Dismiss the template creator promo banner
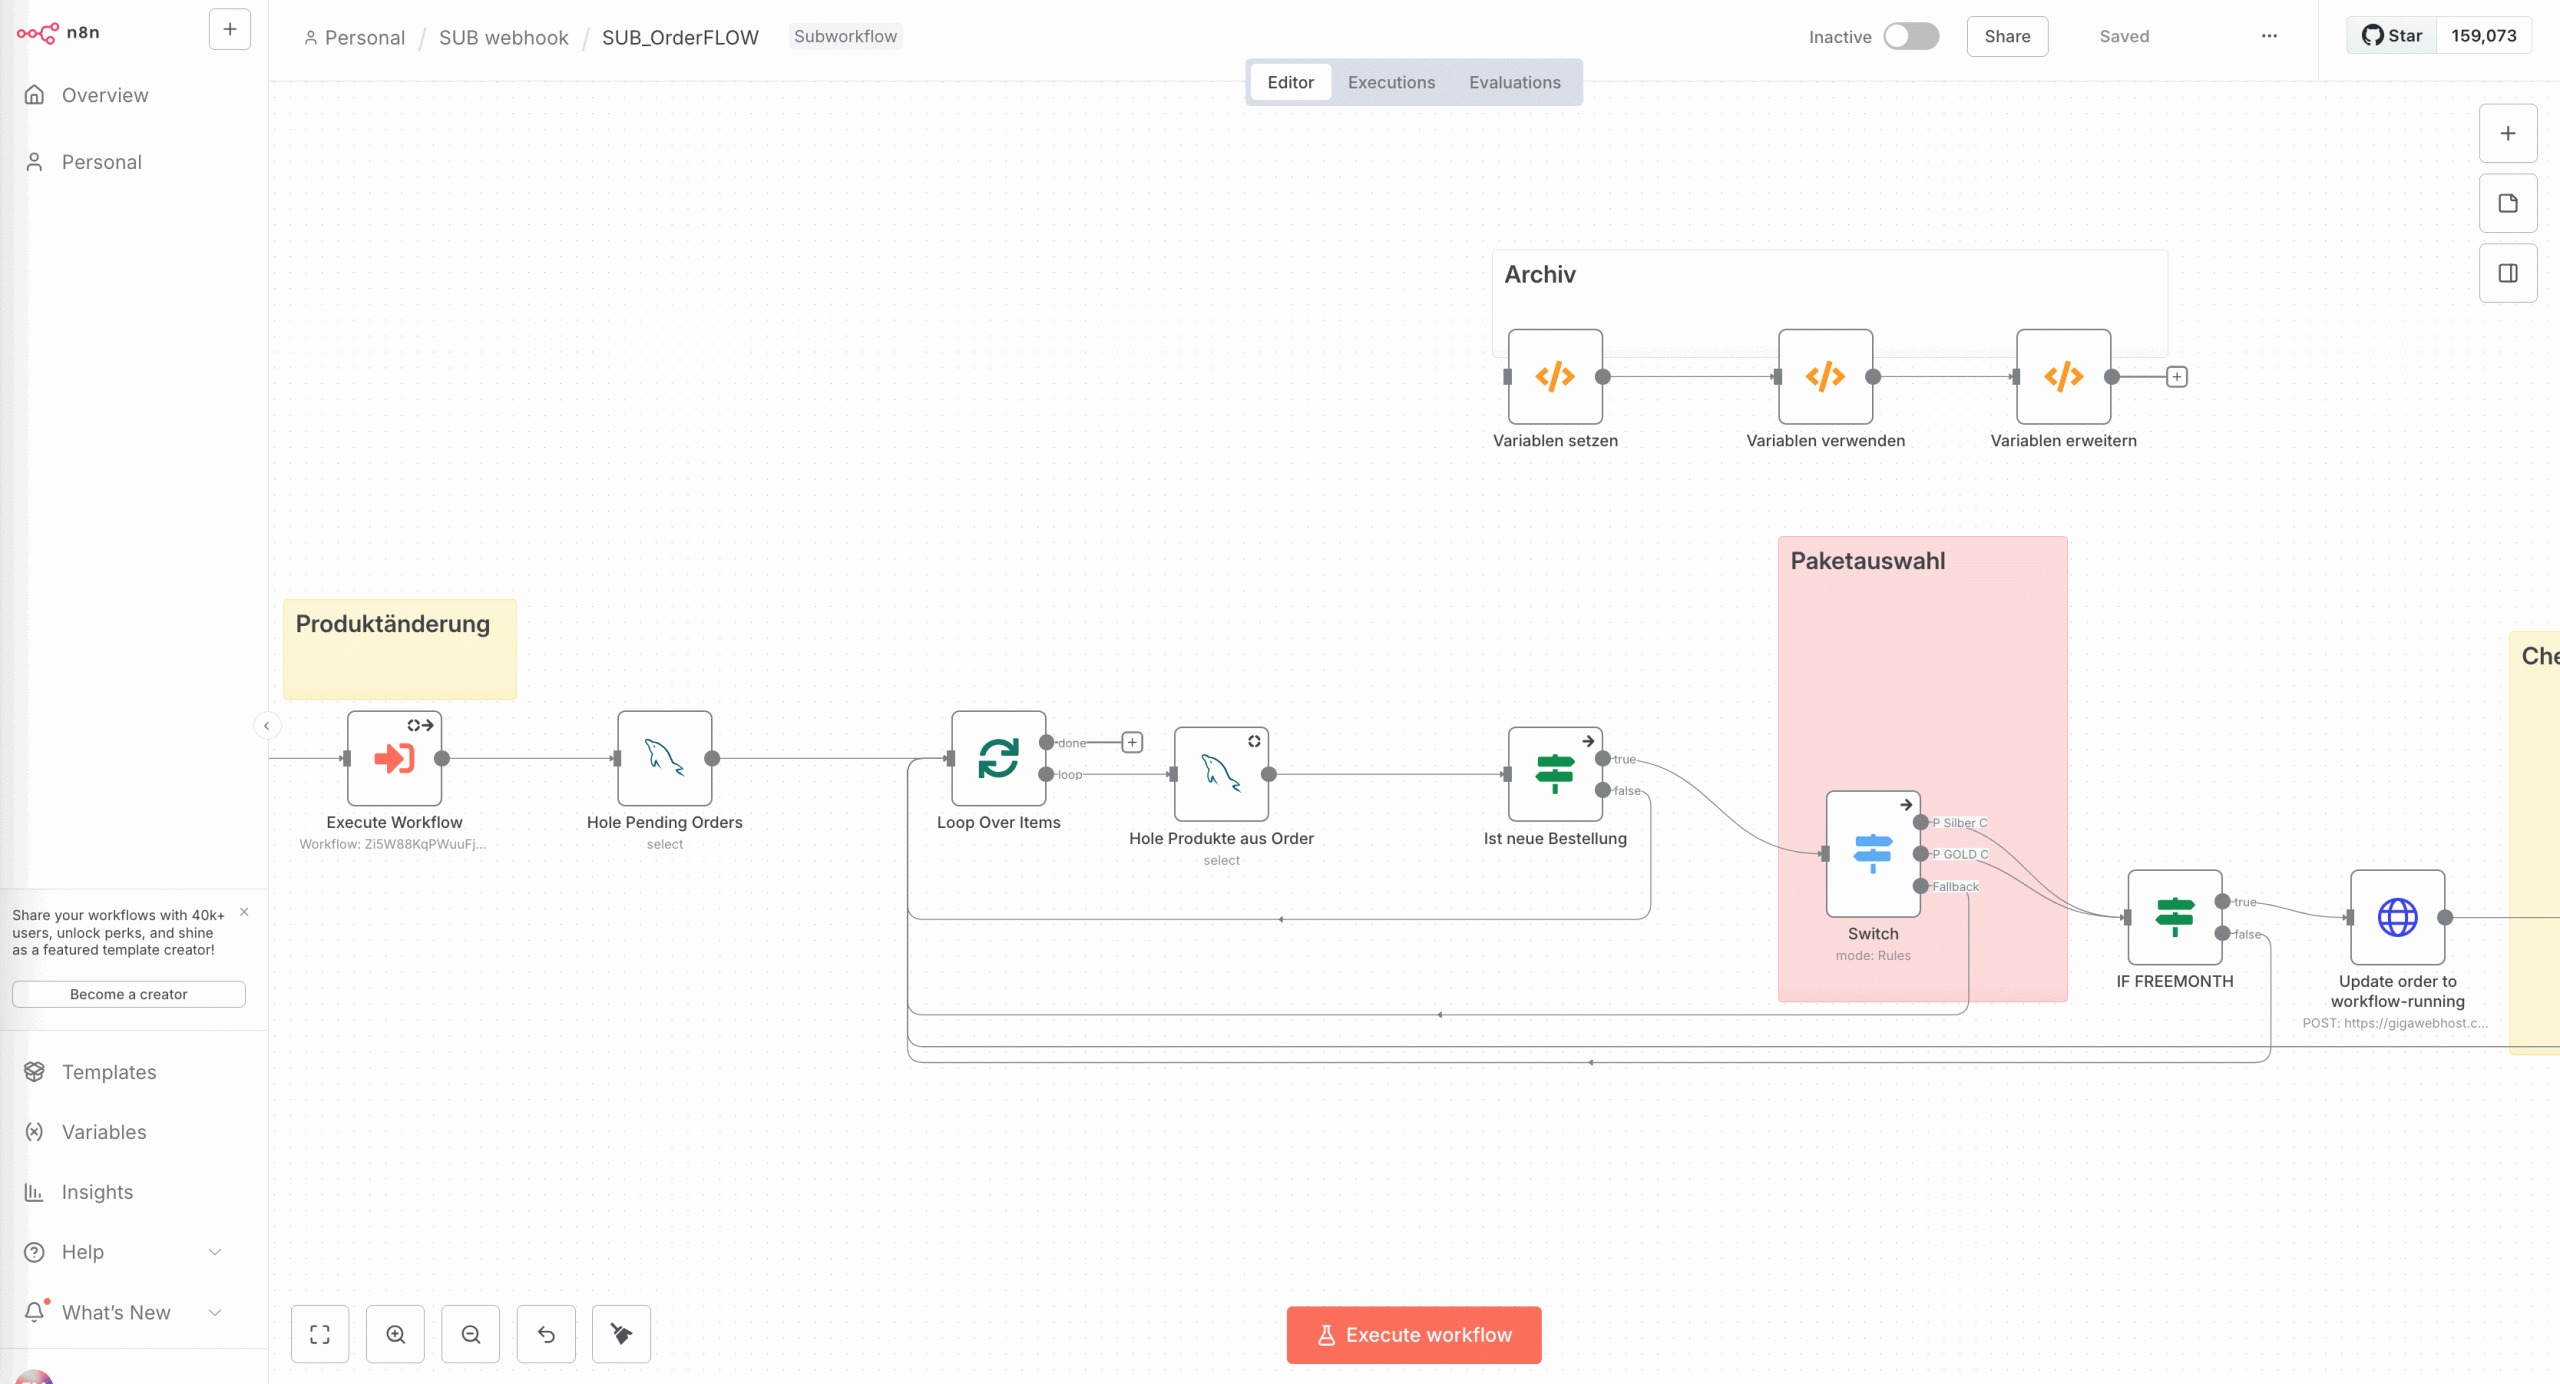 [244, 912]
